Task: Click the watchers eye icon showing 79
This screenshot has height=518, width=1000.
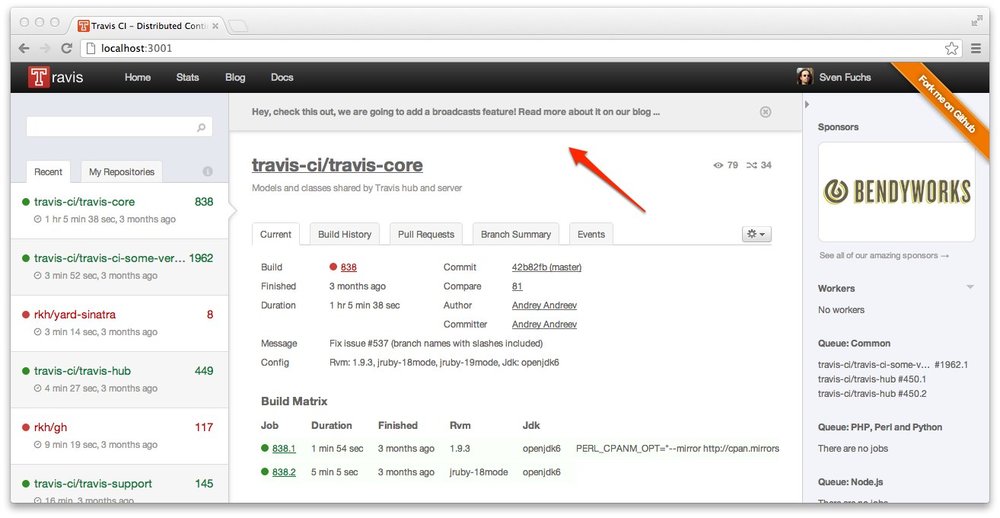Action: 718,165
